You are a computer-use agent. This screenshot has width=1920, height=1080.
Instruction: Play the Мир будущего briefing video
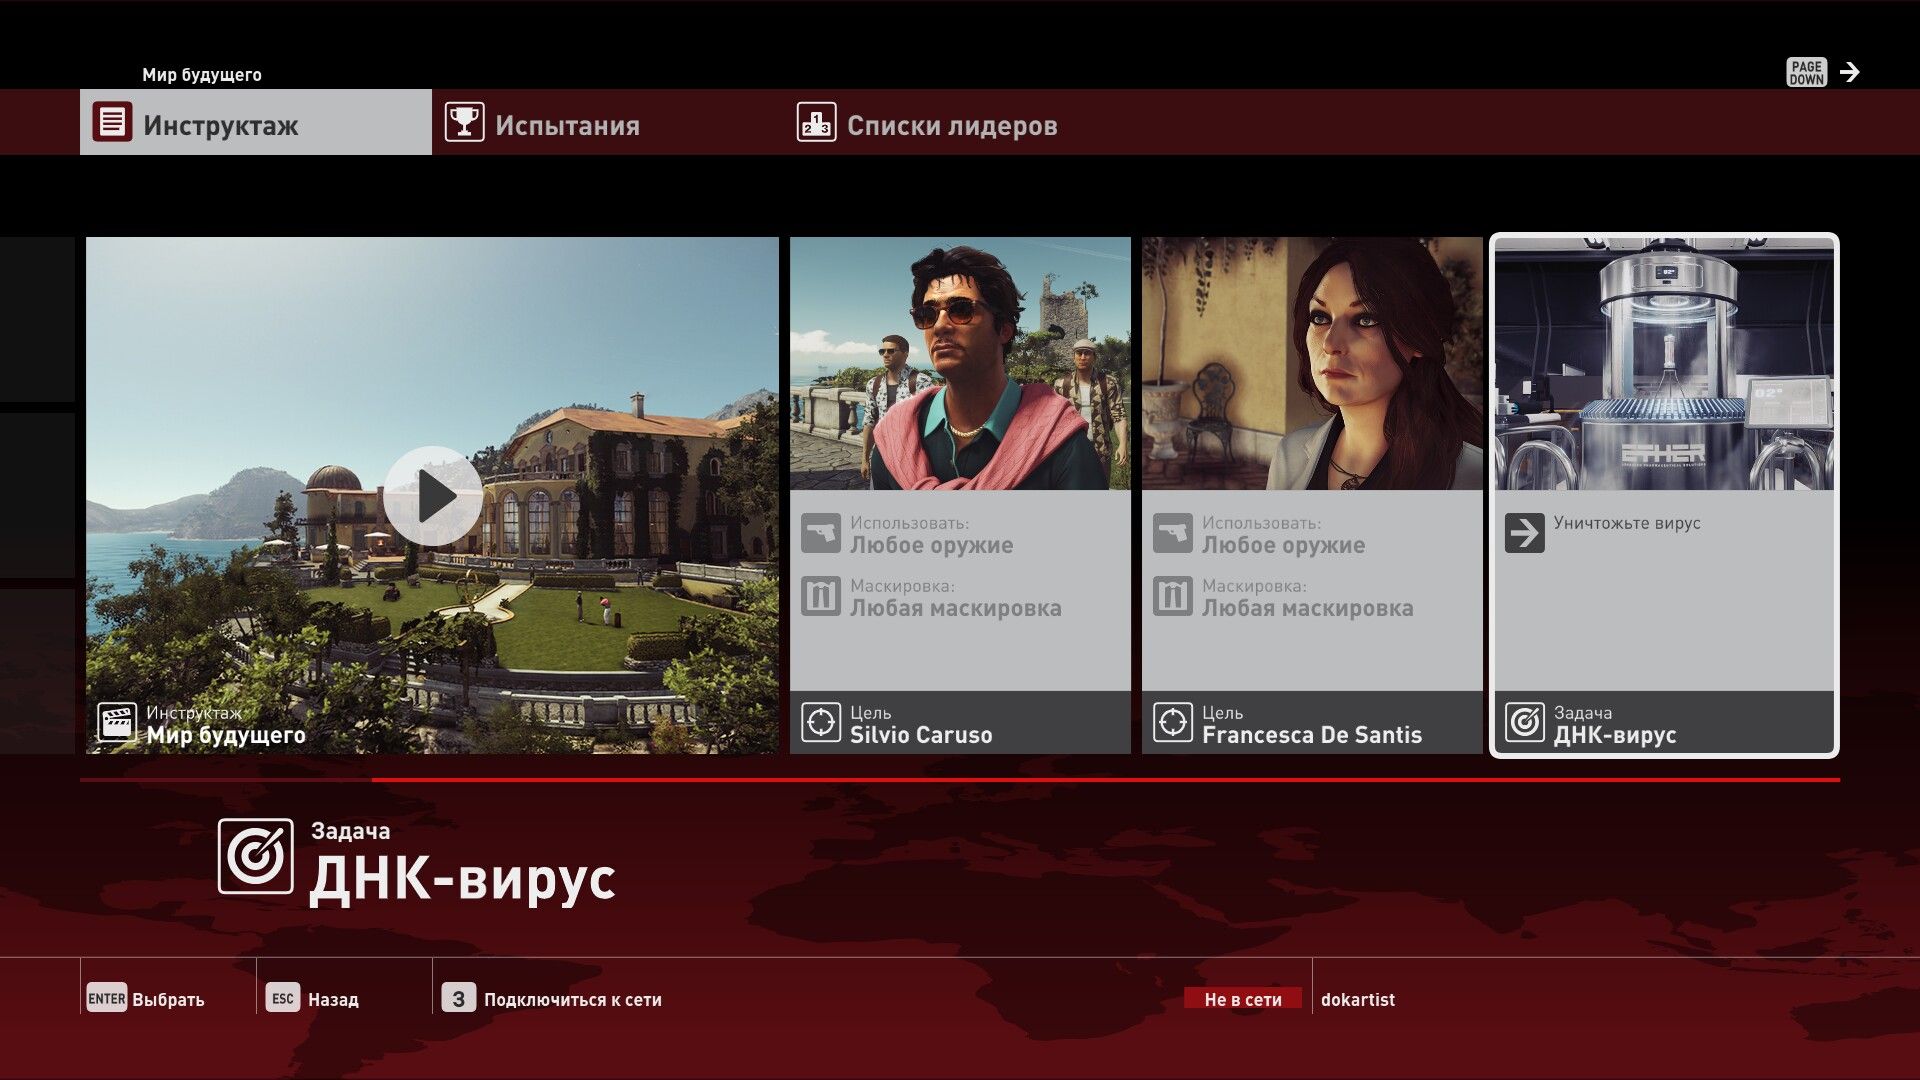[432, 496]
